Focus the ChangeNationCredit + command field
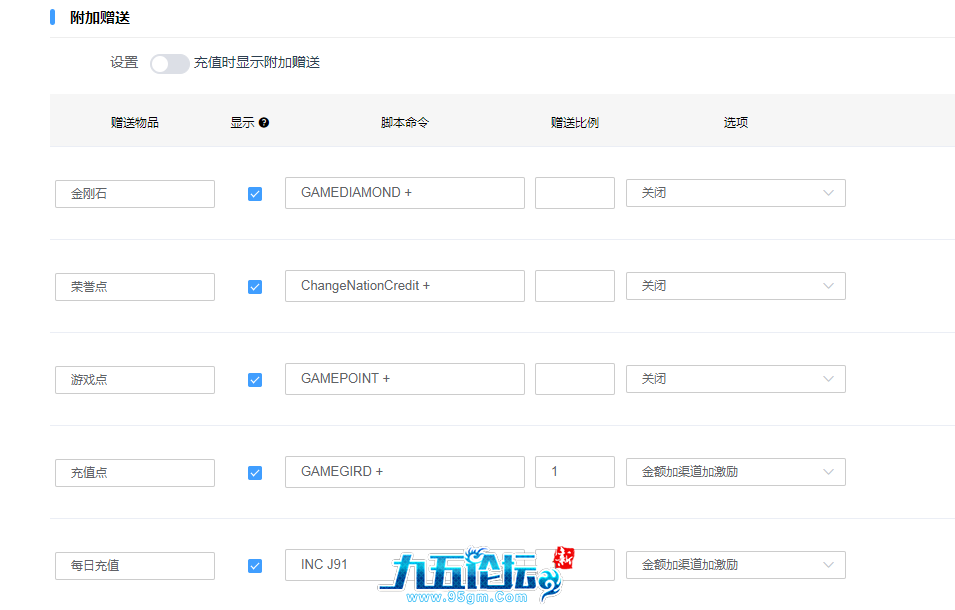Viewport: 955px width, 610px height. (x=404, y=286)
